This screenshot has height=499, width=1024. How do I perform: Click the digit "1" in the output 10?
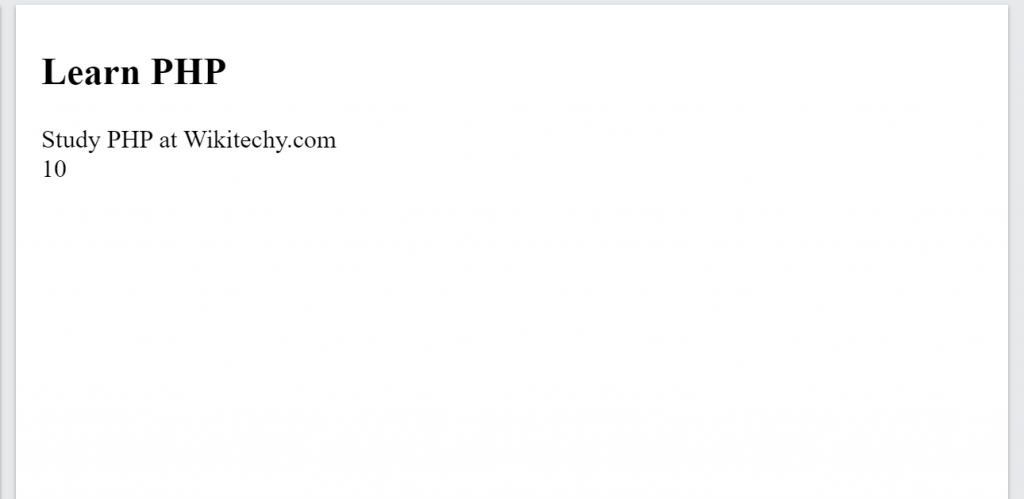tap(48, 169)
